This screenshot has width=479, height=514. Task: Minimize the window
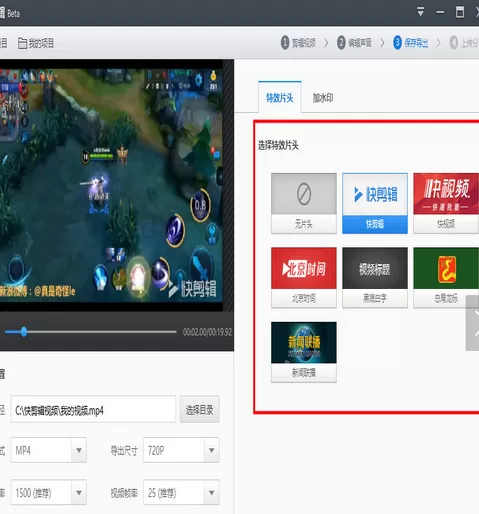point(440,12)
